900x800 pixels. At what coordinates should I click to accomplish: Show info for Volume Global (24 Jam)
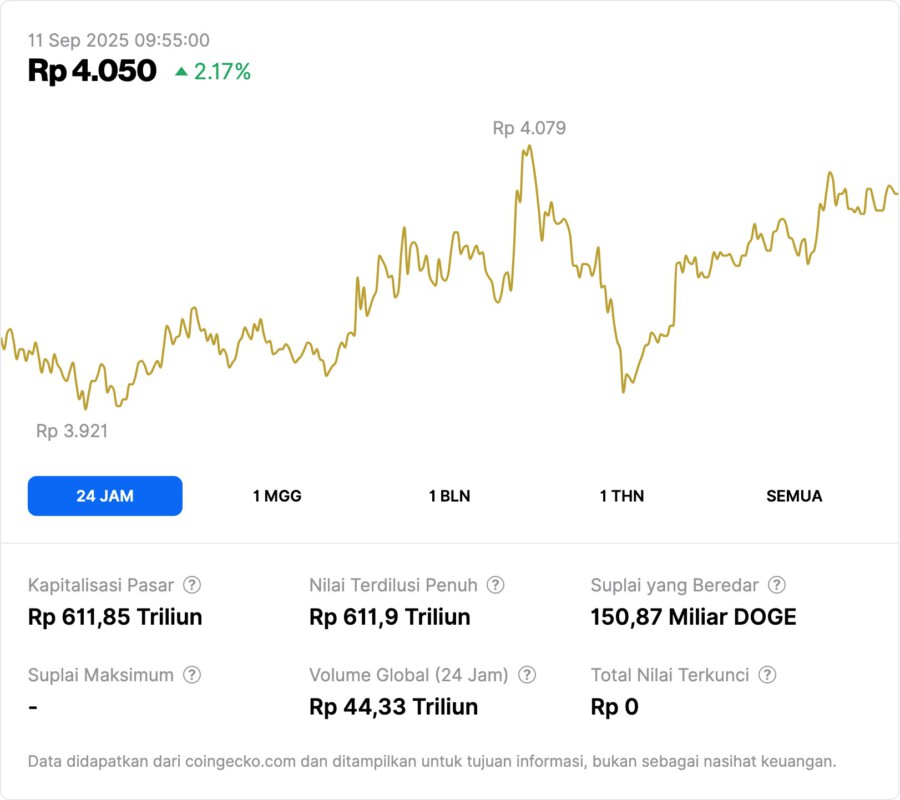[x=527, y=675]
